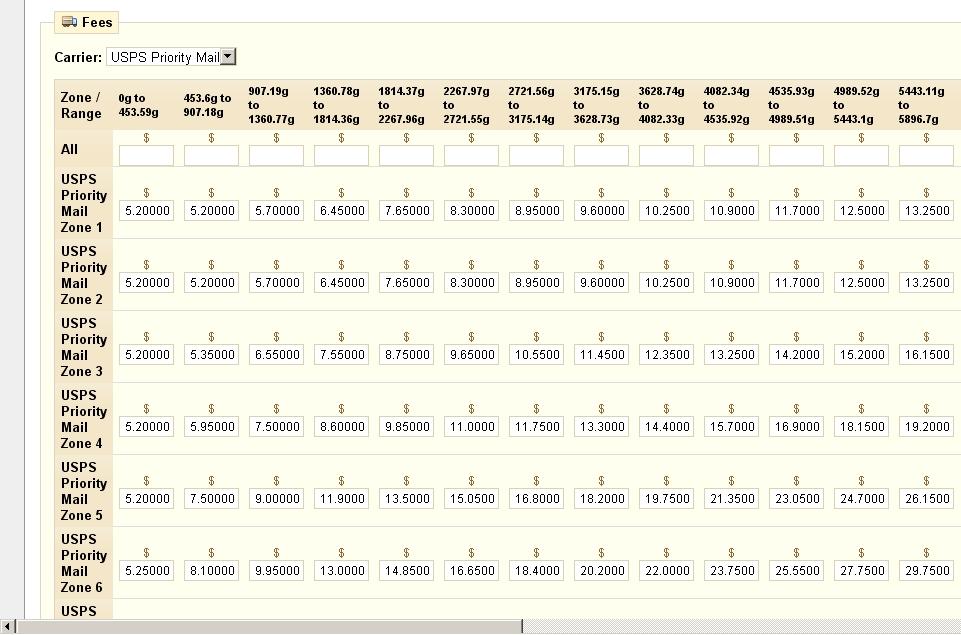Click the Zone 6 fee field showing 14.8500

point(406,571)
